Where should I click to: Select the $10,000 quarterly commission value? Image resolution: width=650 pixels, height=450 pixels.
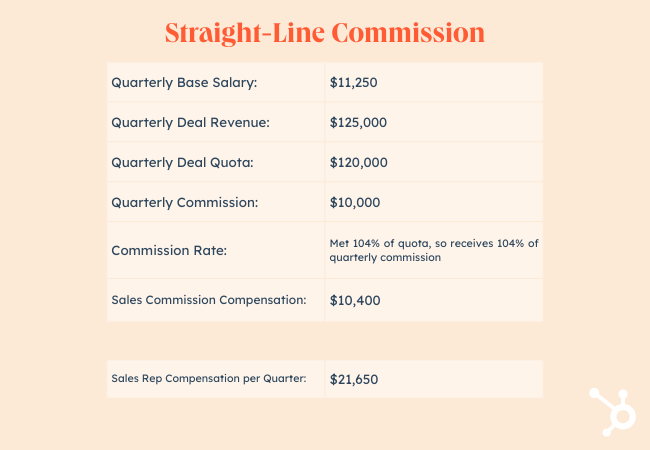tap(354, 202)
